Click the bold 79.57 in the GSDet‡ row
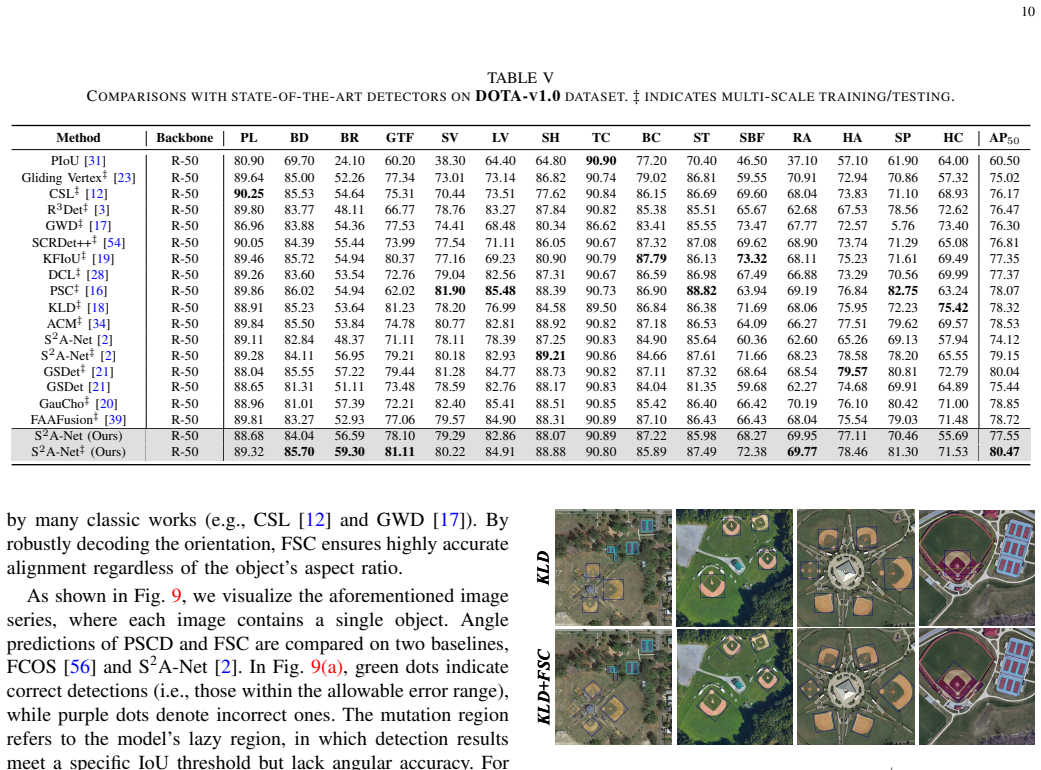Image resolution: width=1041 pixels, height=770 pixels. pos(852,372)
